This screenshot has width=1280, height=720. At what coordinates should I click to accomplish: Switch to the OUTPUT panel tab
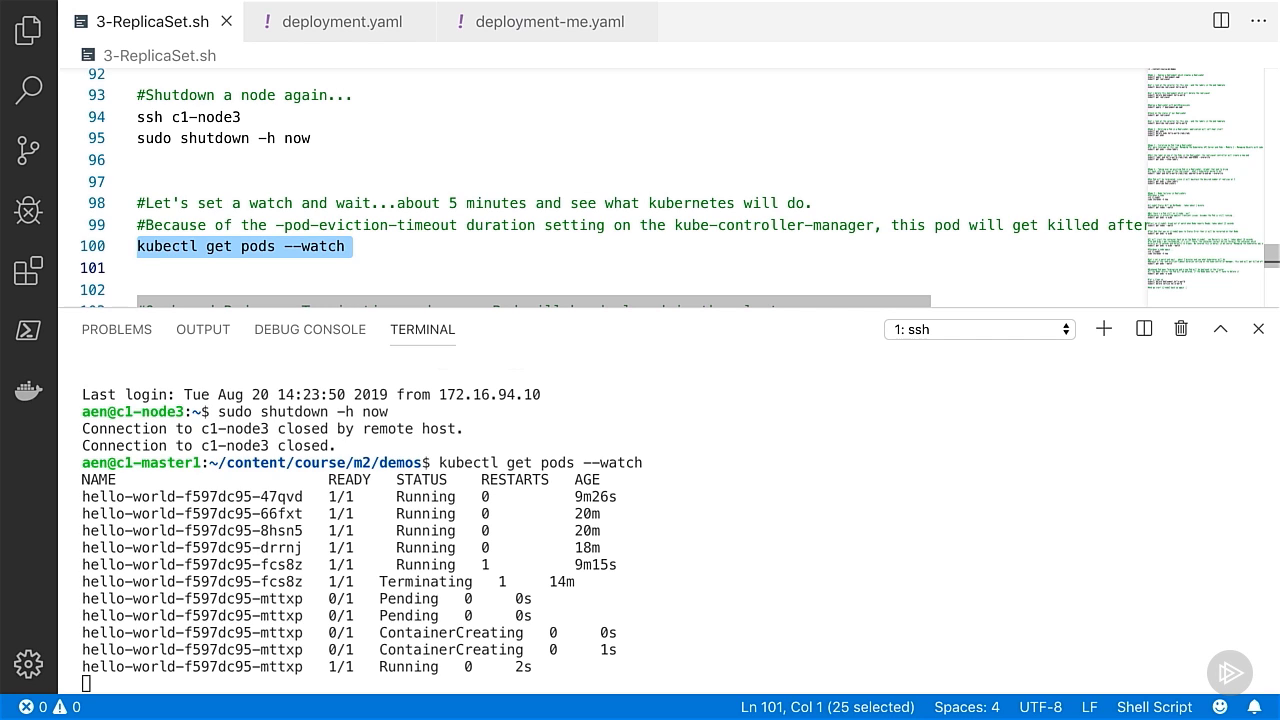(x=203, y=329)
